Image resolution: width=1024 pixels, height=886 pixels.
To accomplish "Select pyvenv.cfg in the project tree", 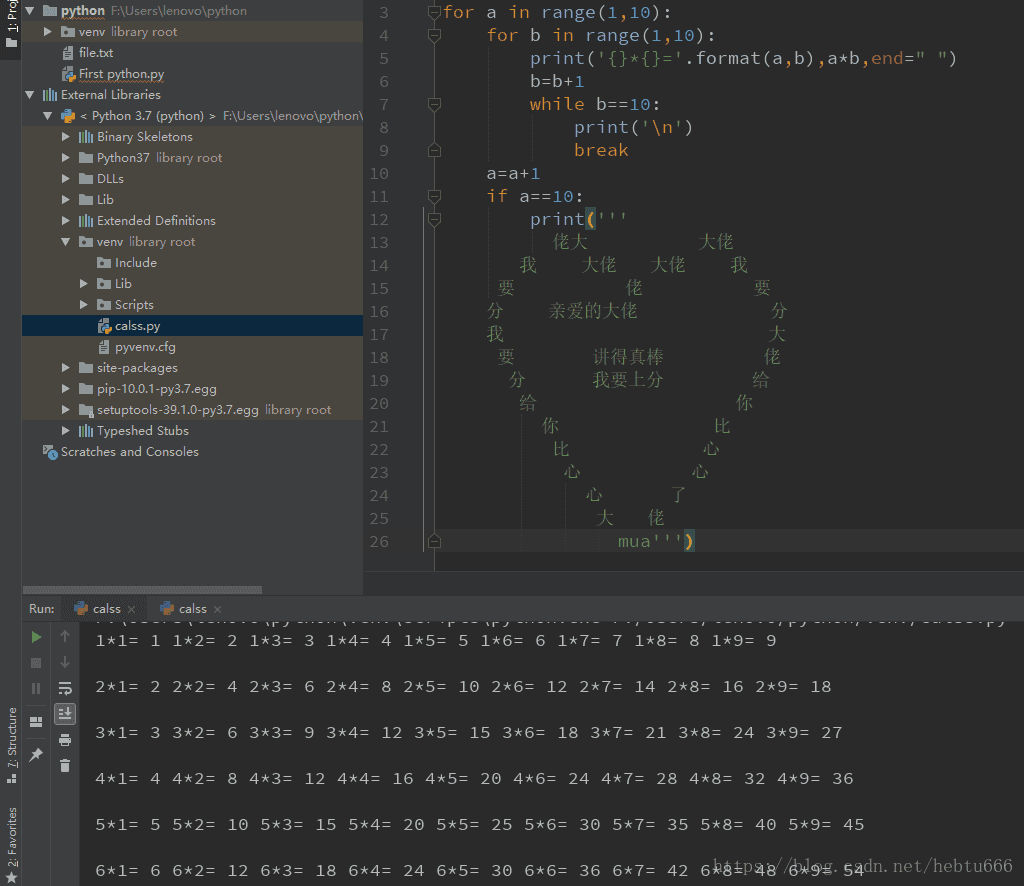I will tap(145, 347).
